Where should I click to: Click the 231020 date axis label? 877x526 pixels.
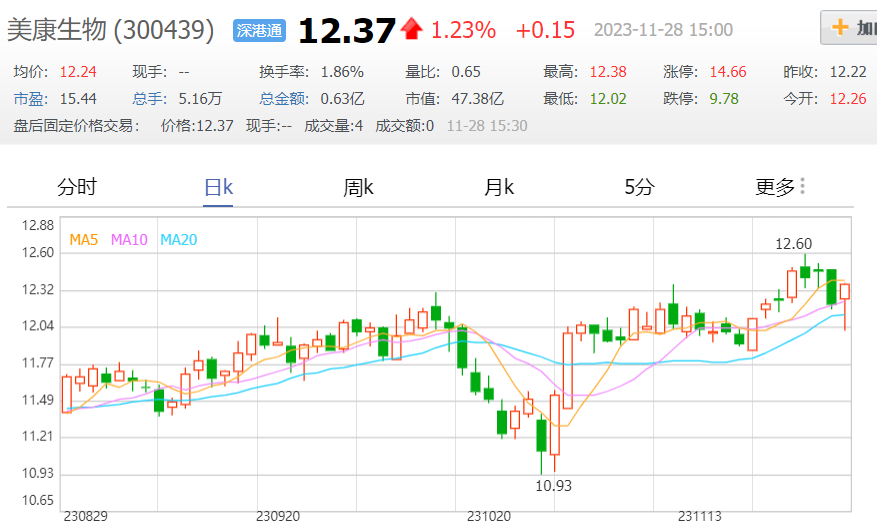pos(489,516)
